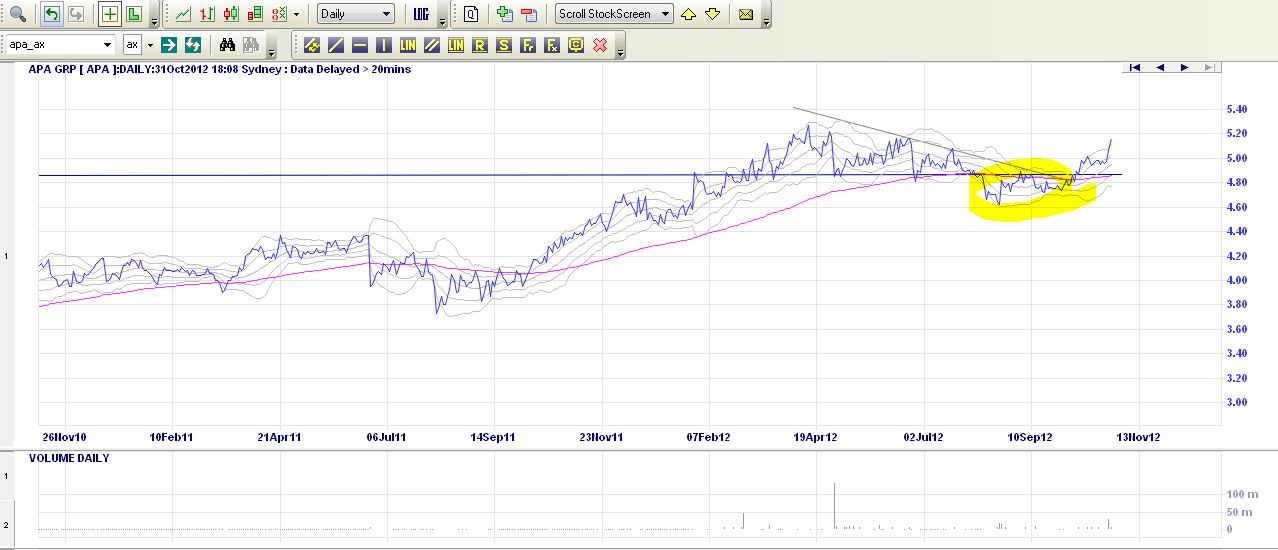Click the black binoculars search icon
The height and width of the screenshot is (550, 1278).
point(227,44)
